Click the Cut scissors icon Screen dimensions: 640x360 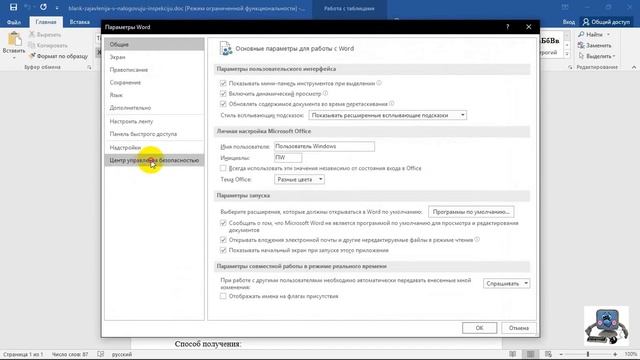(32, 35)
